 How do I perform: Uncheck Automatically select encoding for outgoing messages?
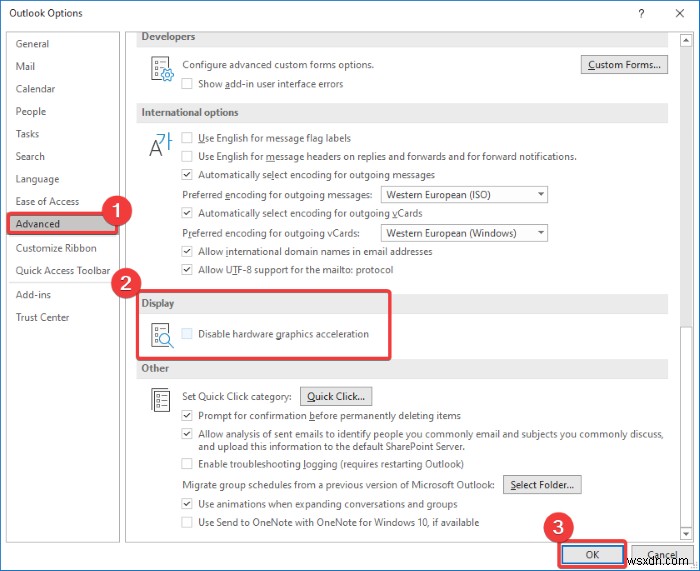coord(187,175)
